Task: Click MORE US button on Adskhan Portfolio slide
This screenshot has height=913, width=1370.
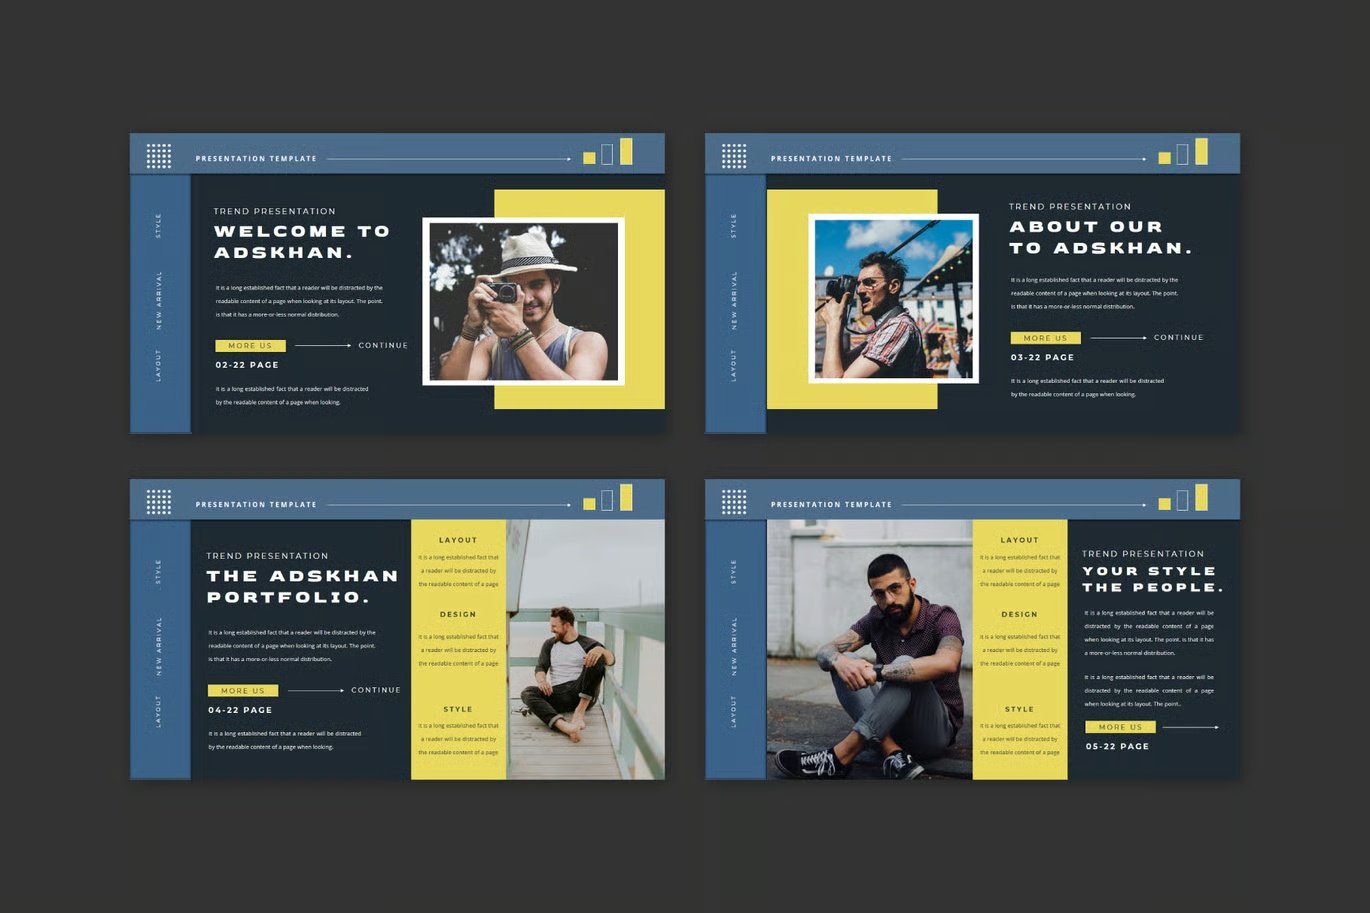Action: coord(243,691)
